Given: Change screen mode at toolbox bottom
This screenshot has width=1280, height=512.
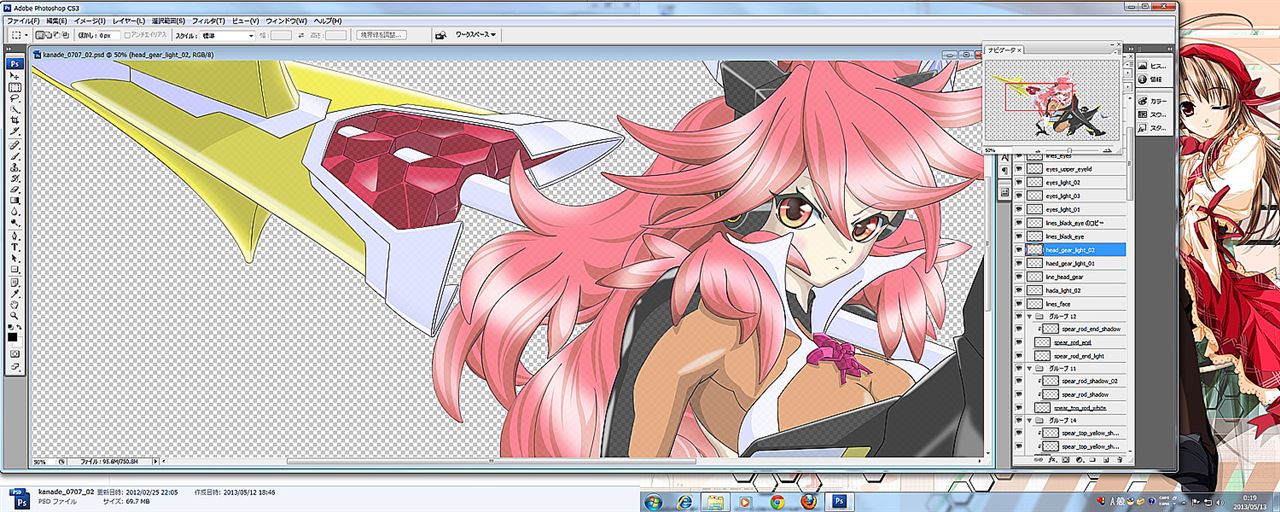Looking at the screenshot, I should pos(15,367).
